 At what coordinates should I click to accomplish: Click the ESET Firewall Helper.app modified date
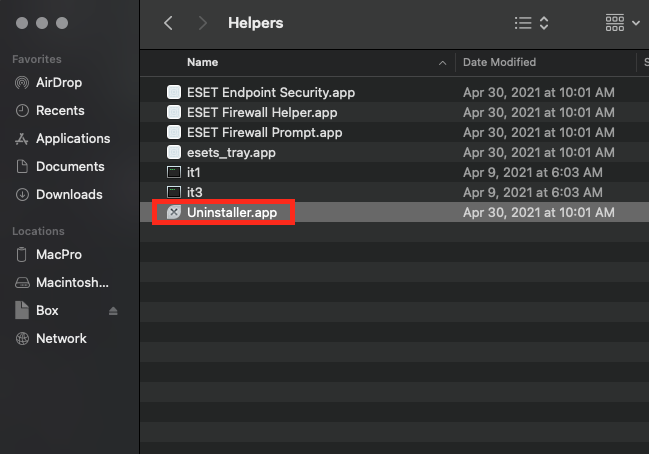pyautogui.click(x=538, y=112)
